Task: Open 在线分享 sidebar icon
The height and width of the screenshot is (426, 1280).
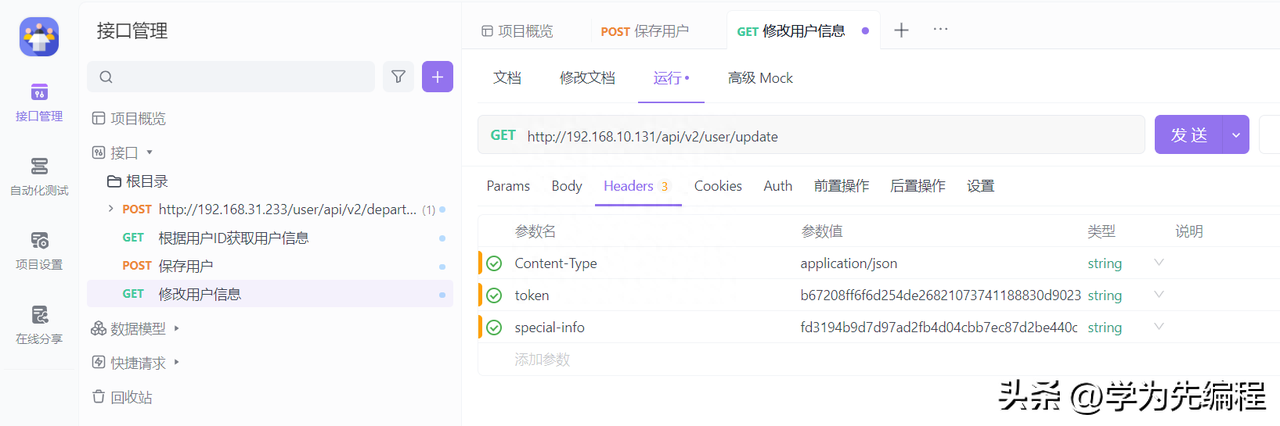Action: 39,324
